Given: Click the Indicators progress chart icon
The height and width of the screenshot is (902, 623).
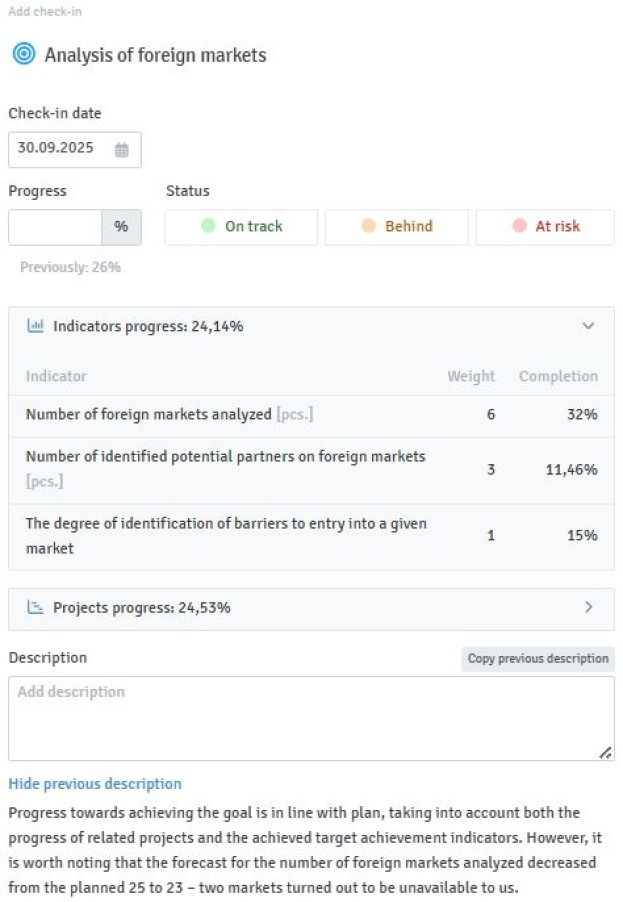Looking at the screenshot, I should [x=35, y=326].
